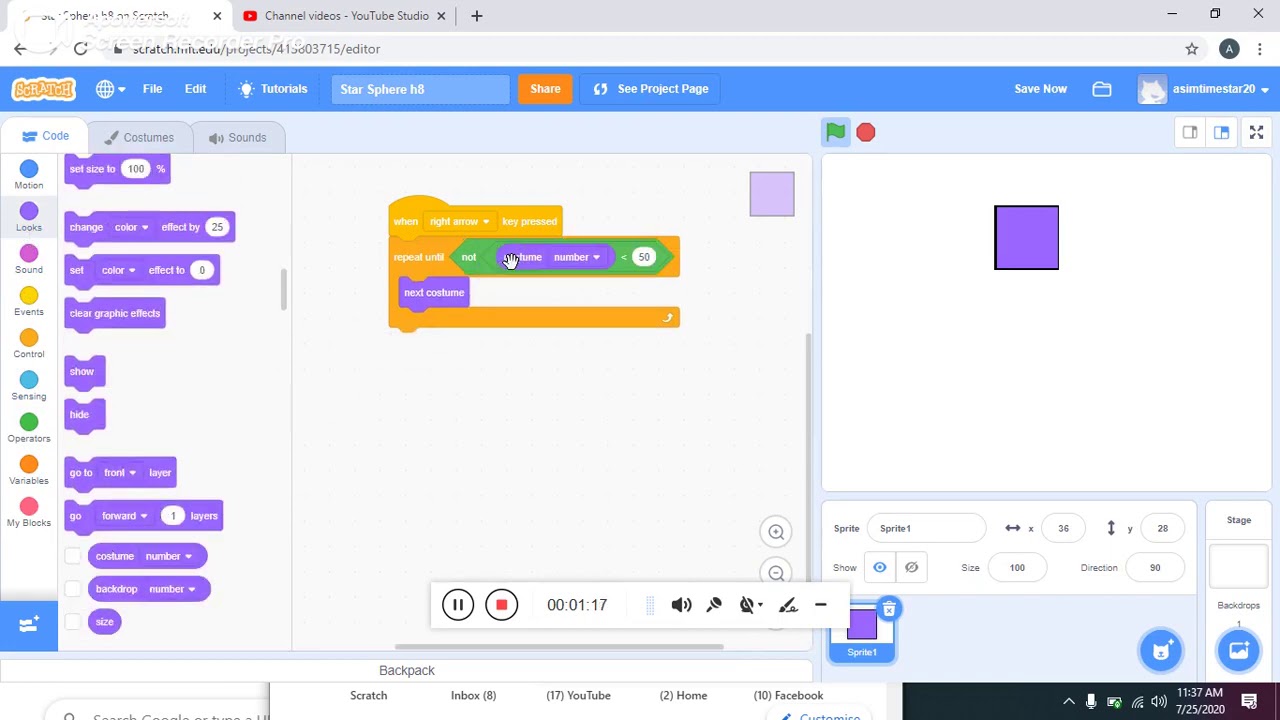Screen dimensions: 1280x720
Task: Open the color effect dropdown in change block
Action: coord(131,227)
